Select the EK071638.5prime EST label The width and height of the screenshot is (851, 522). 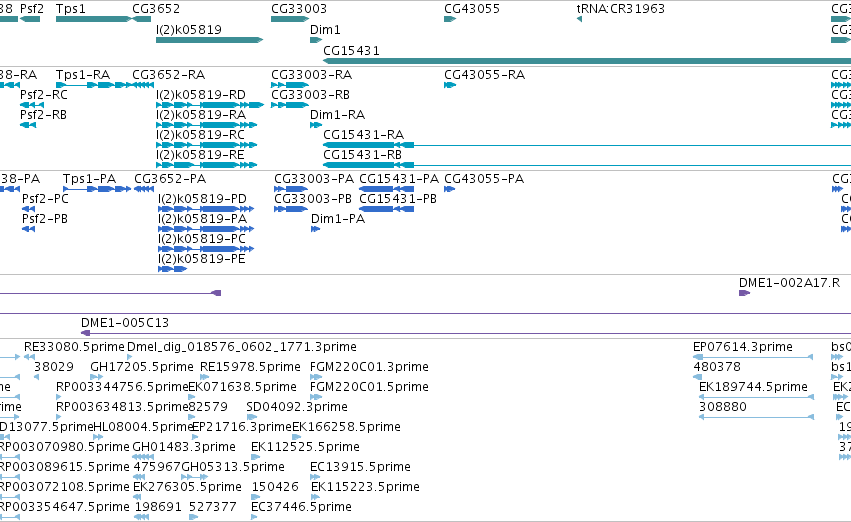(242, 387)
